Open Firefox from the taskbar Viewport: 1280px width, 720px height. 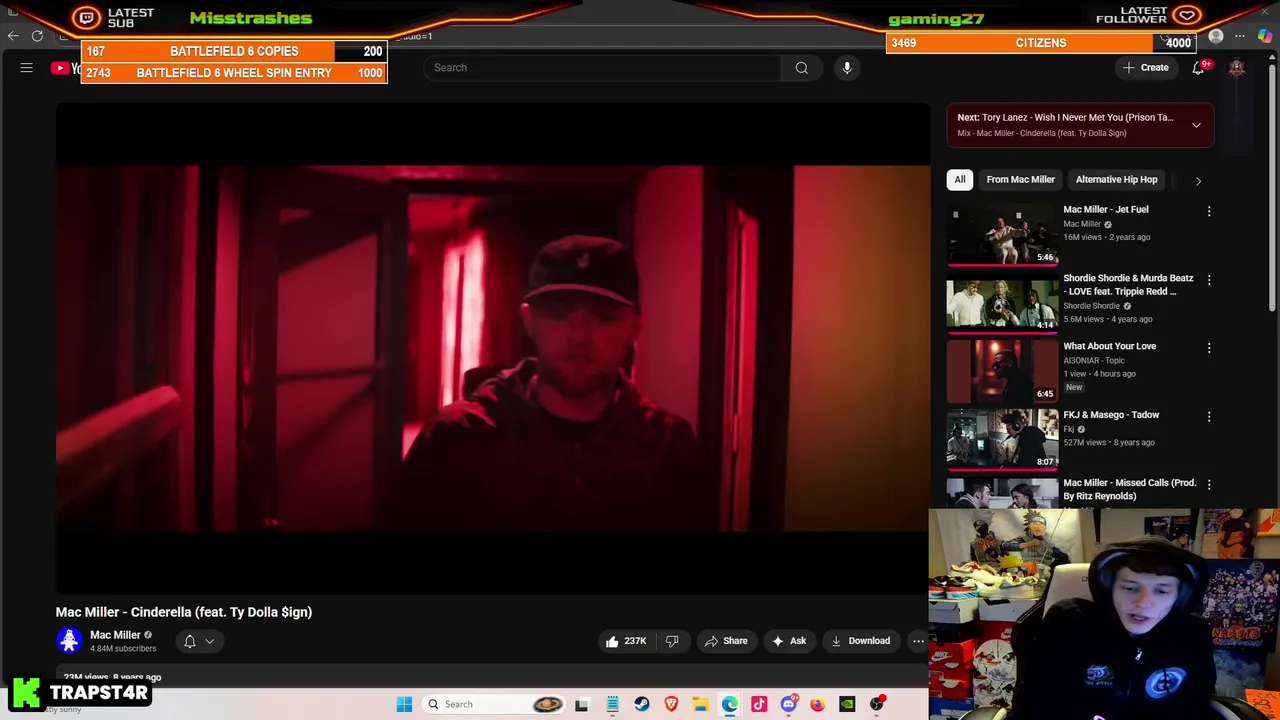[817, 704]
